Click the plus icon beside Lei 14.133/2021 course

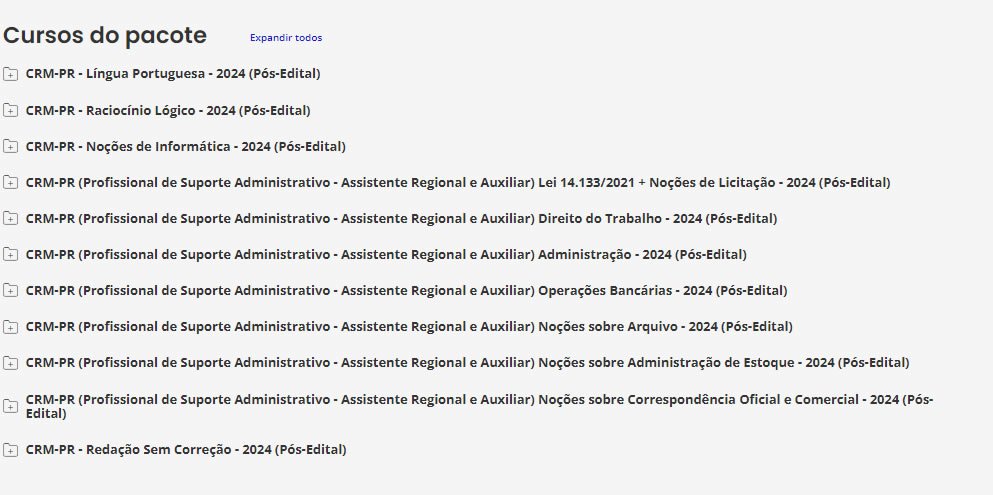pos(10,182)
